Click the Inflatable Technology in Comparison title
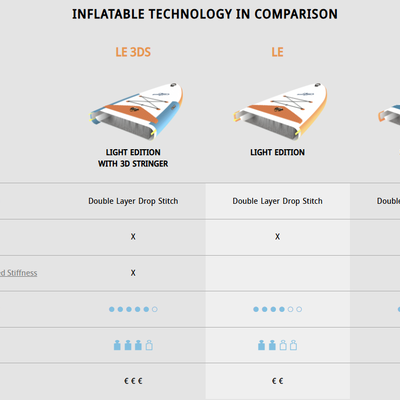 tap(205, 14)
